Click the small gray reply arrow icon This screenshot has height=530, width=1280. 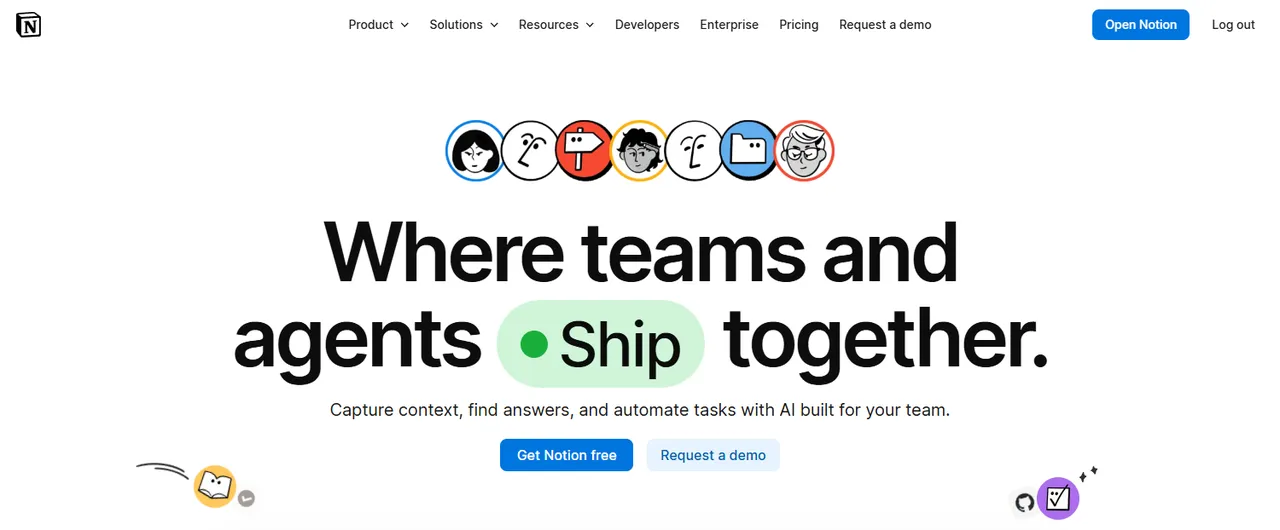pos(247,498)
